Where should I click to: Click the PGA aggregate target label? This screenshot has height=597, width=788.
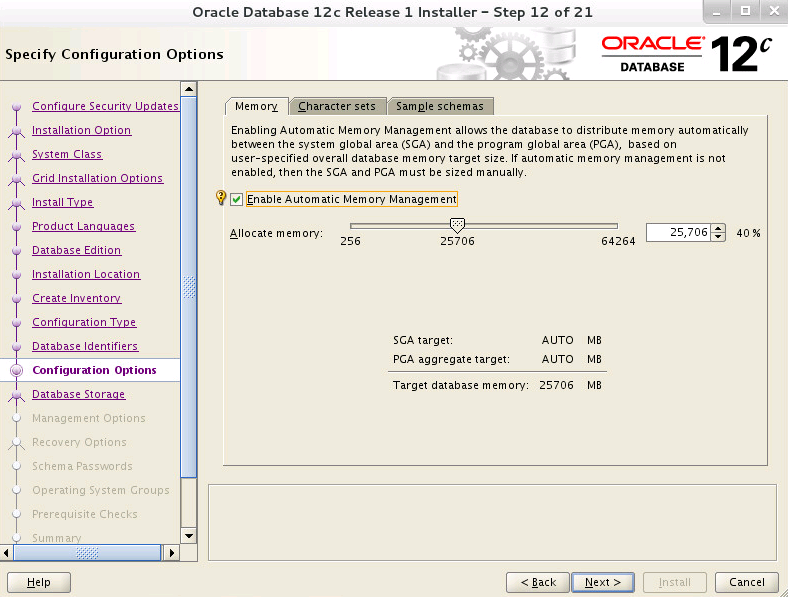pos(451,359)
